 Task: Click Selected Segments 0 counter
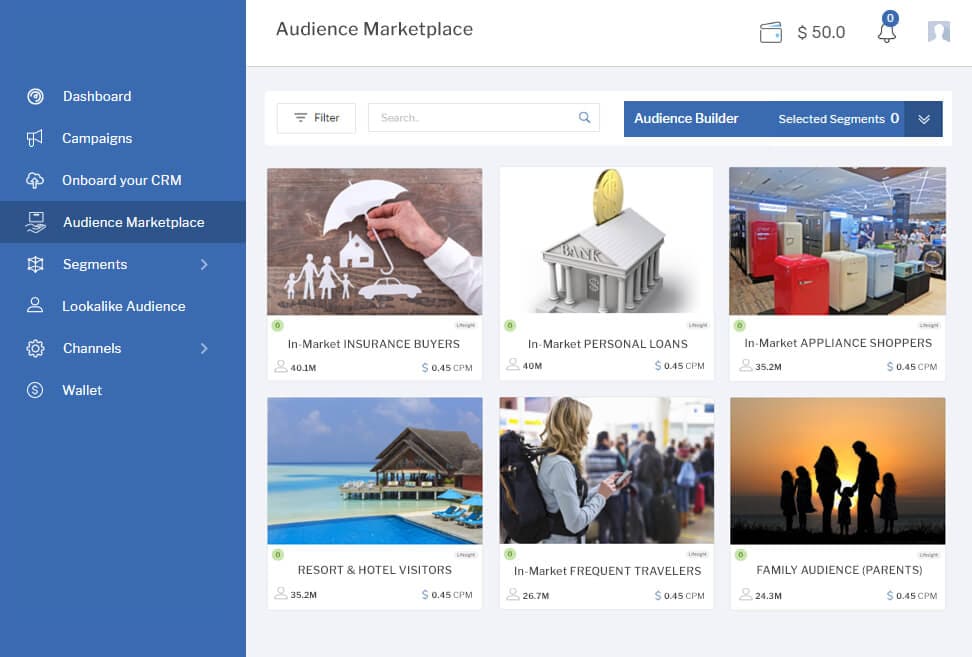click(839, 118)
